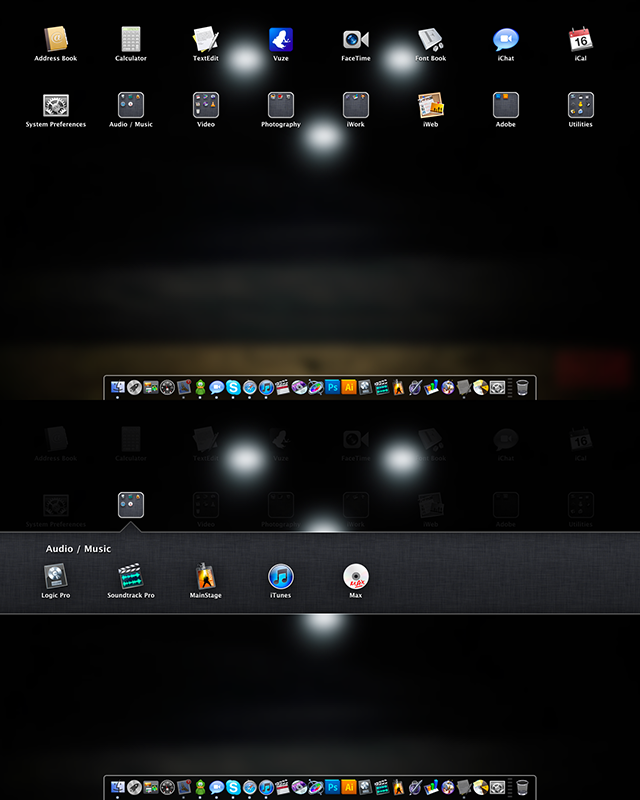Launch MainStage from the expanded folder
The image size is (640, 800).
coord(206,577)
